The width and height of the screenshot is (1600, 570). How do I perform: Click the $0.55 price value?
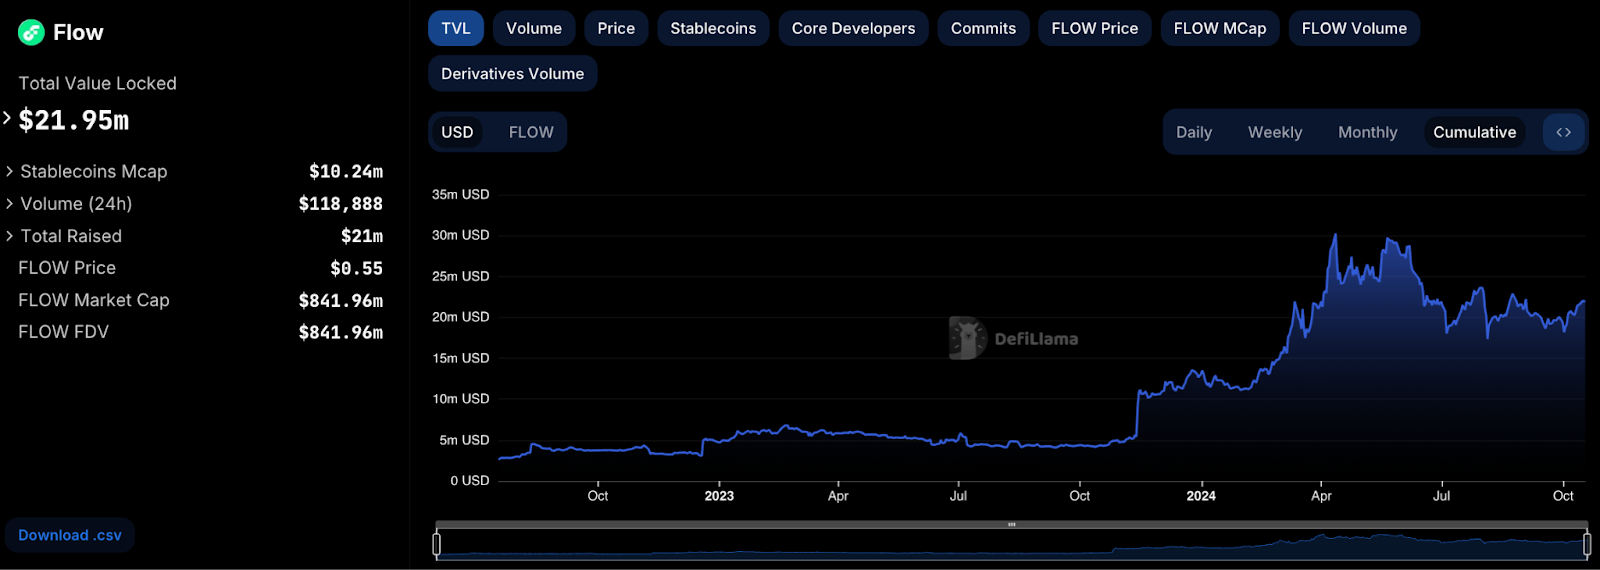click(x=357, y=268)
